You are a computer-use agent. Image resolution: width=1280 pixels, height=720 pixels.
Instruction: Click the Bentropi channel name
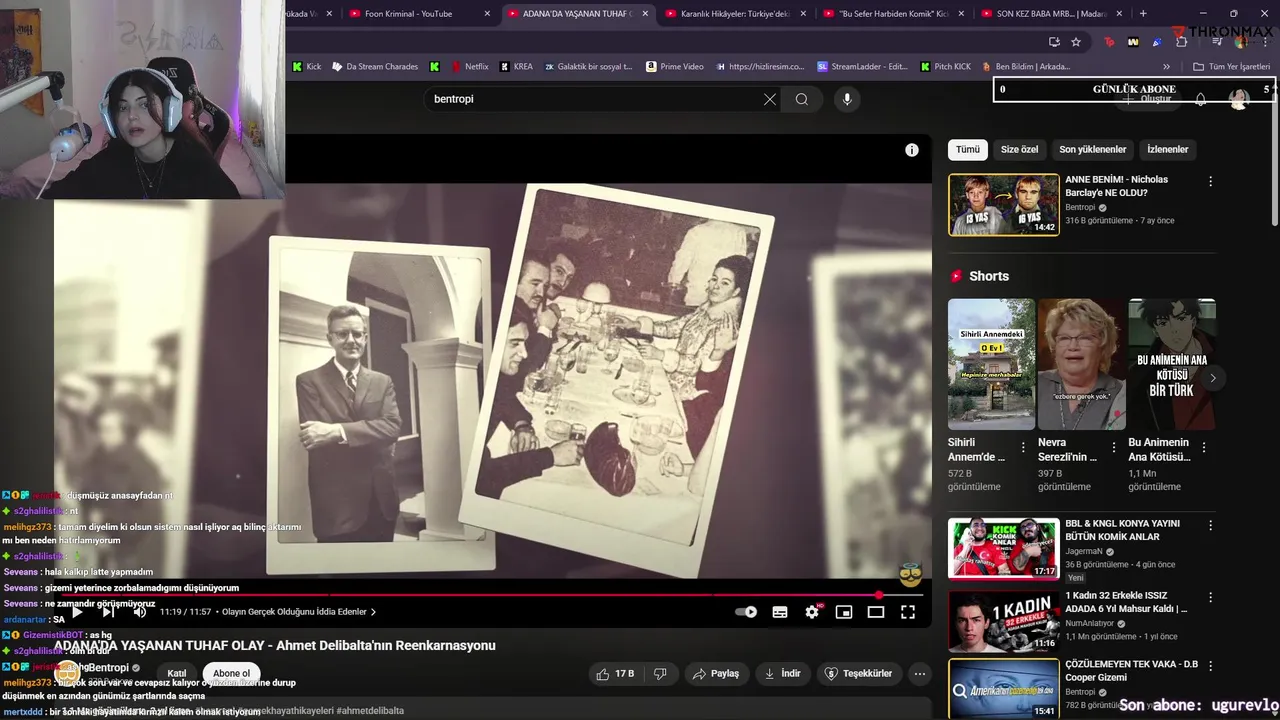point(108,668)
